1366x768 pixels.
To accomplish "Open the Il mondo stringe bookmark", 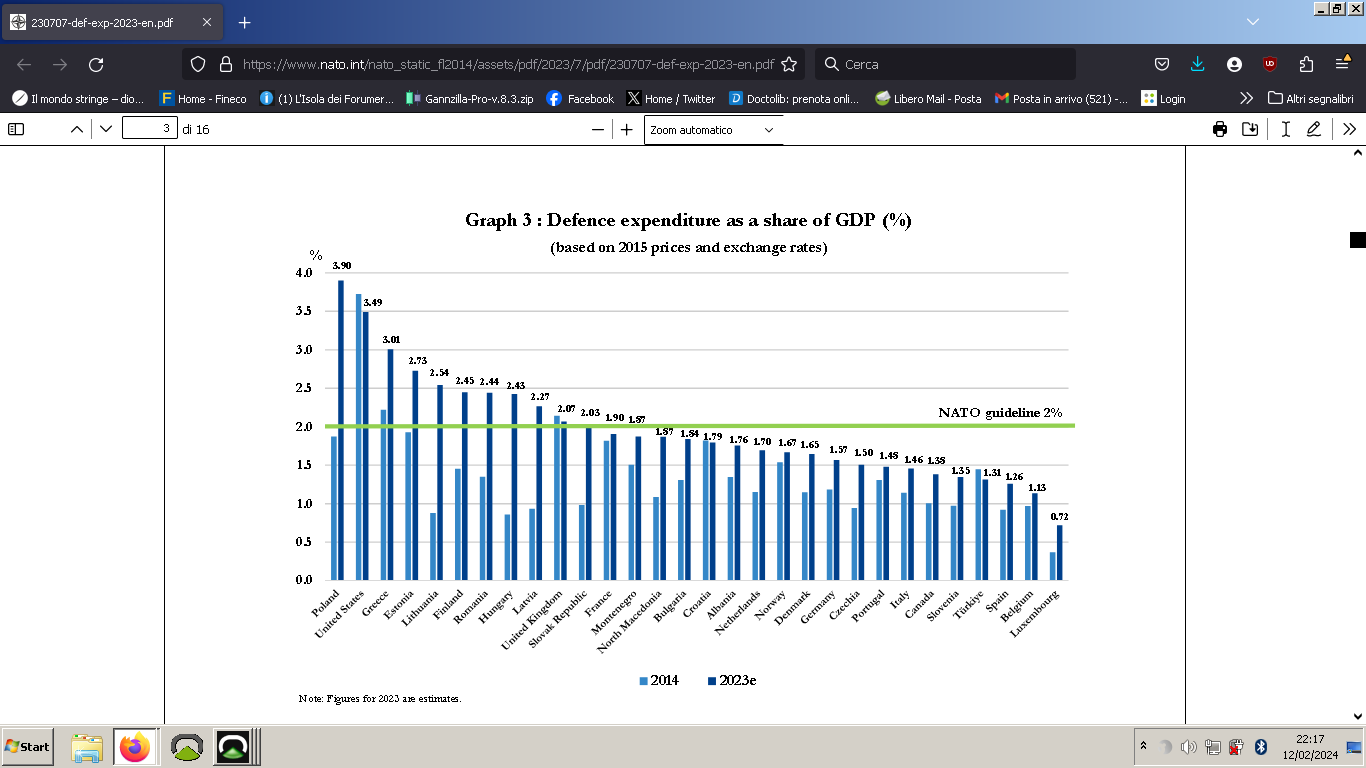I will point(78,98).
